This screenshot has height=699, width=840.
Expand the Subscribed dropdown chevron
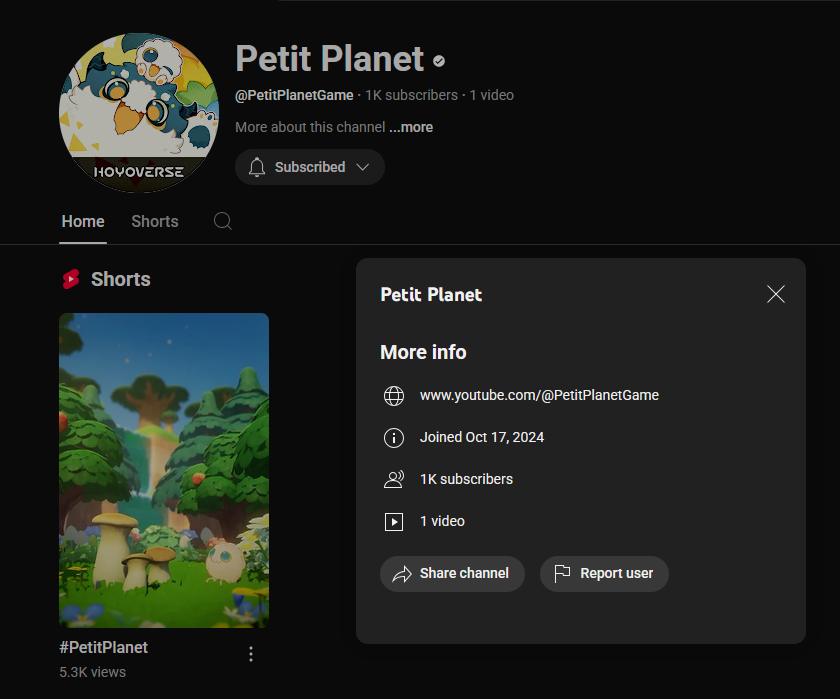click(x=363, y=167)
